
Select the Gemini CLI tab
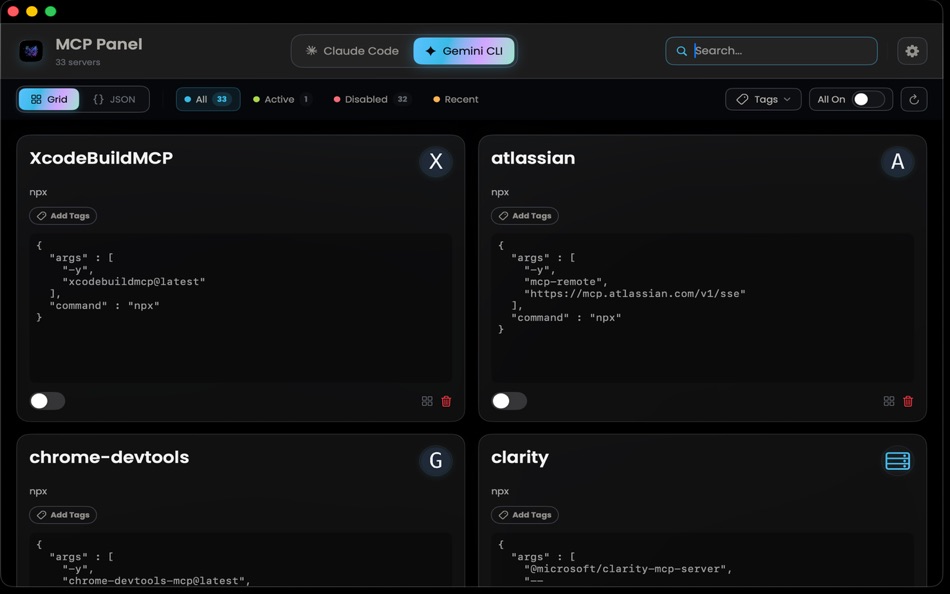pos(464,51)
